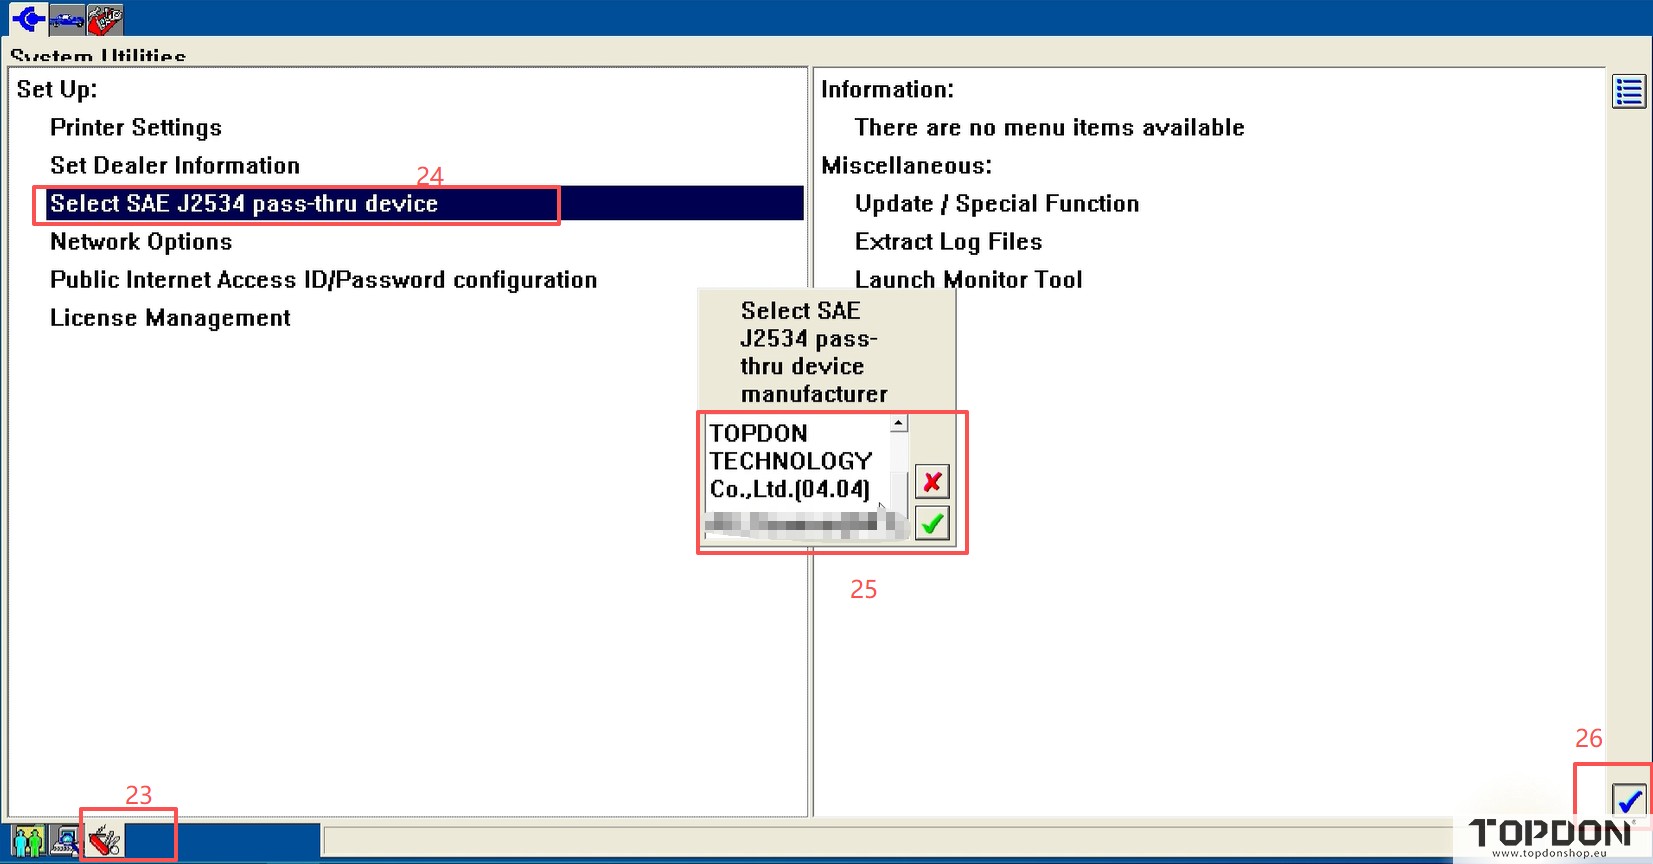Open Printer Settings
This screenshot has width=1653, height=864.
tap(136, 128)
